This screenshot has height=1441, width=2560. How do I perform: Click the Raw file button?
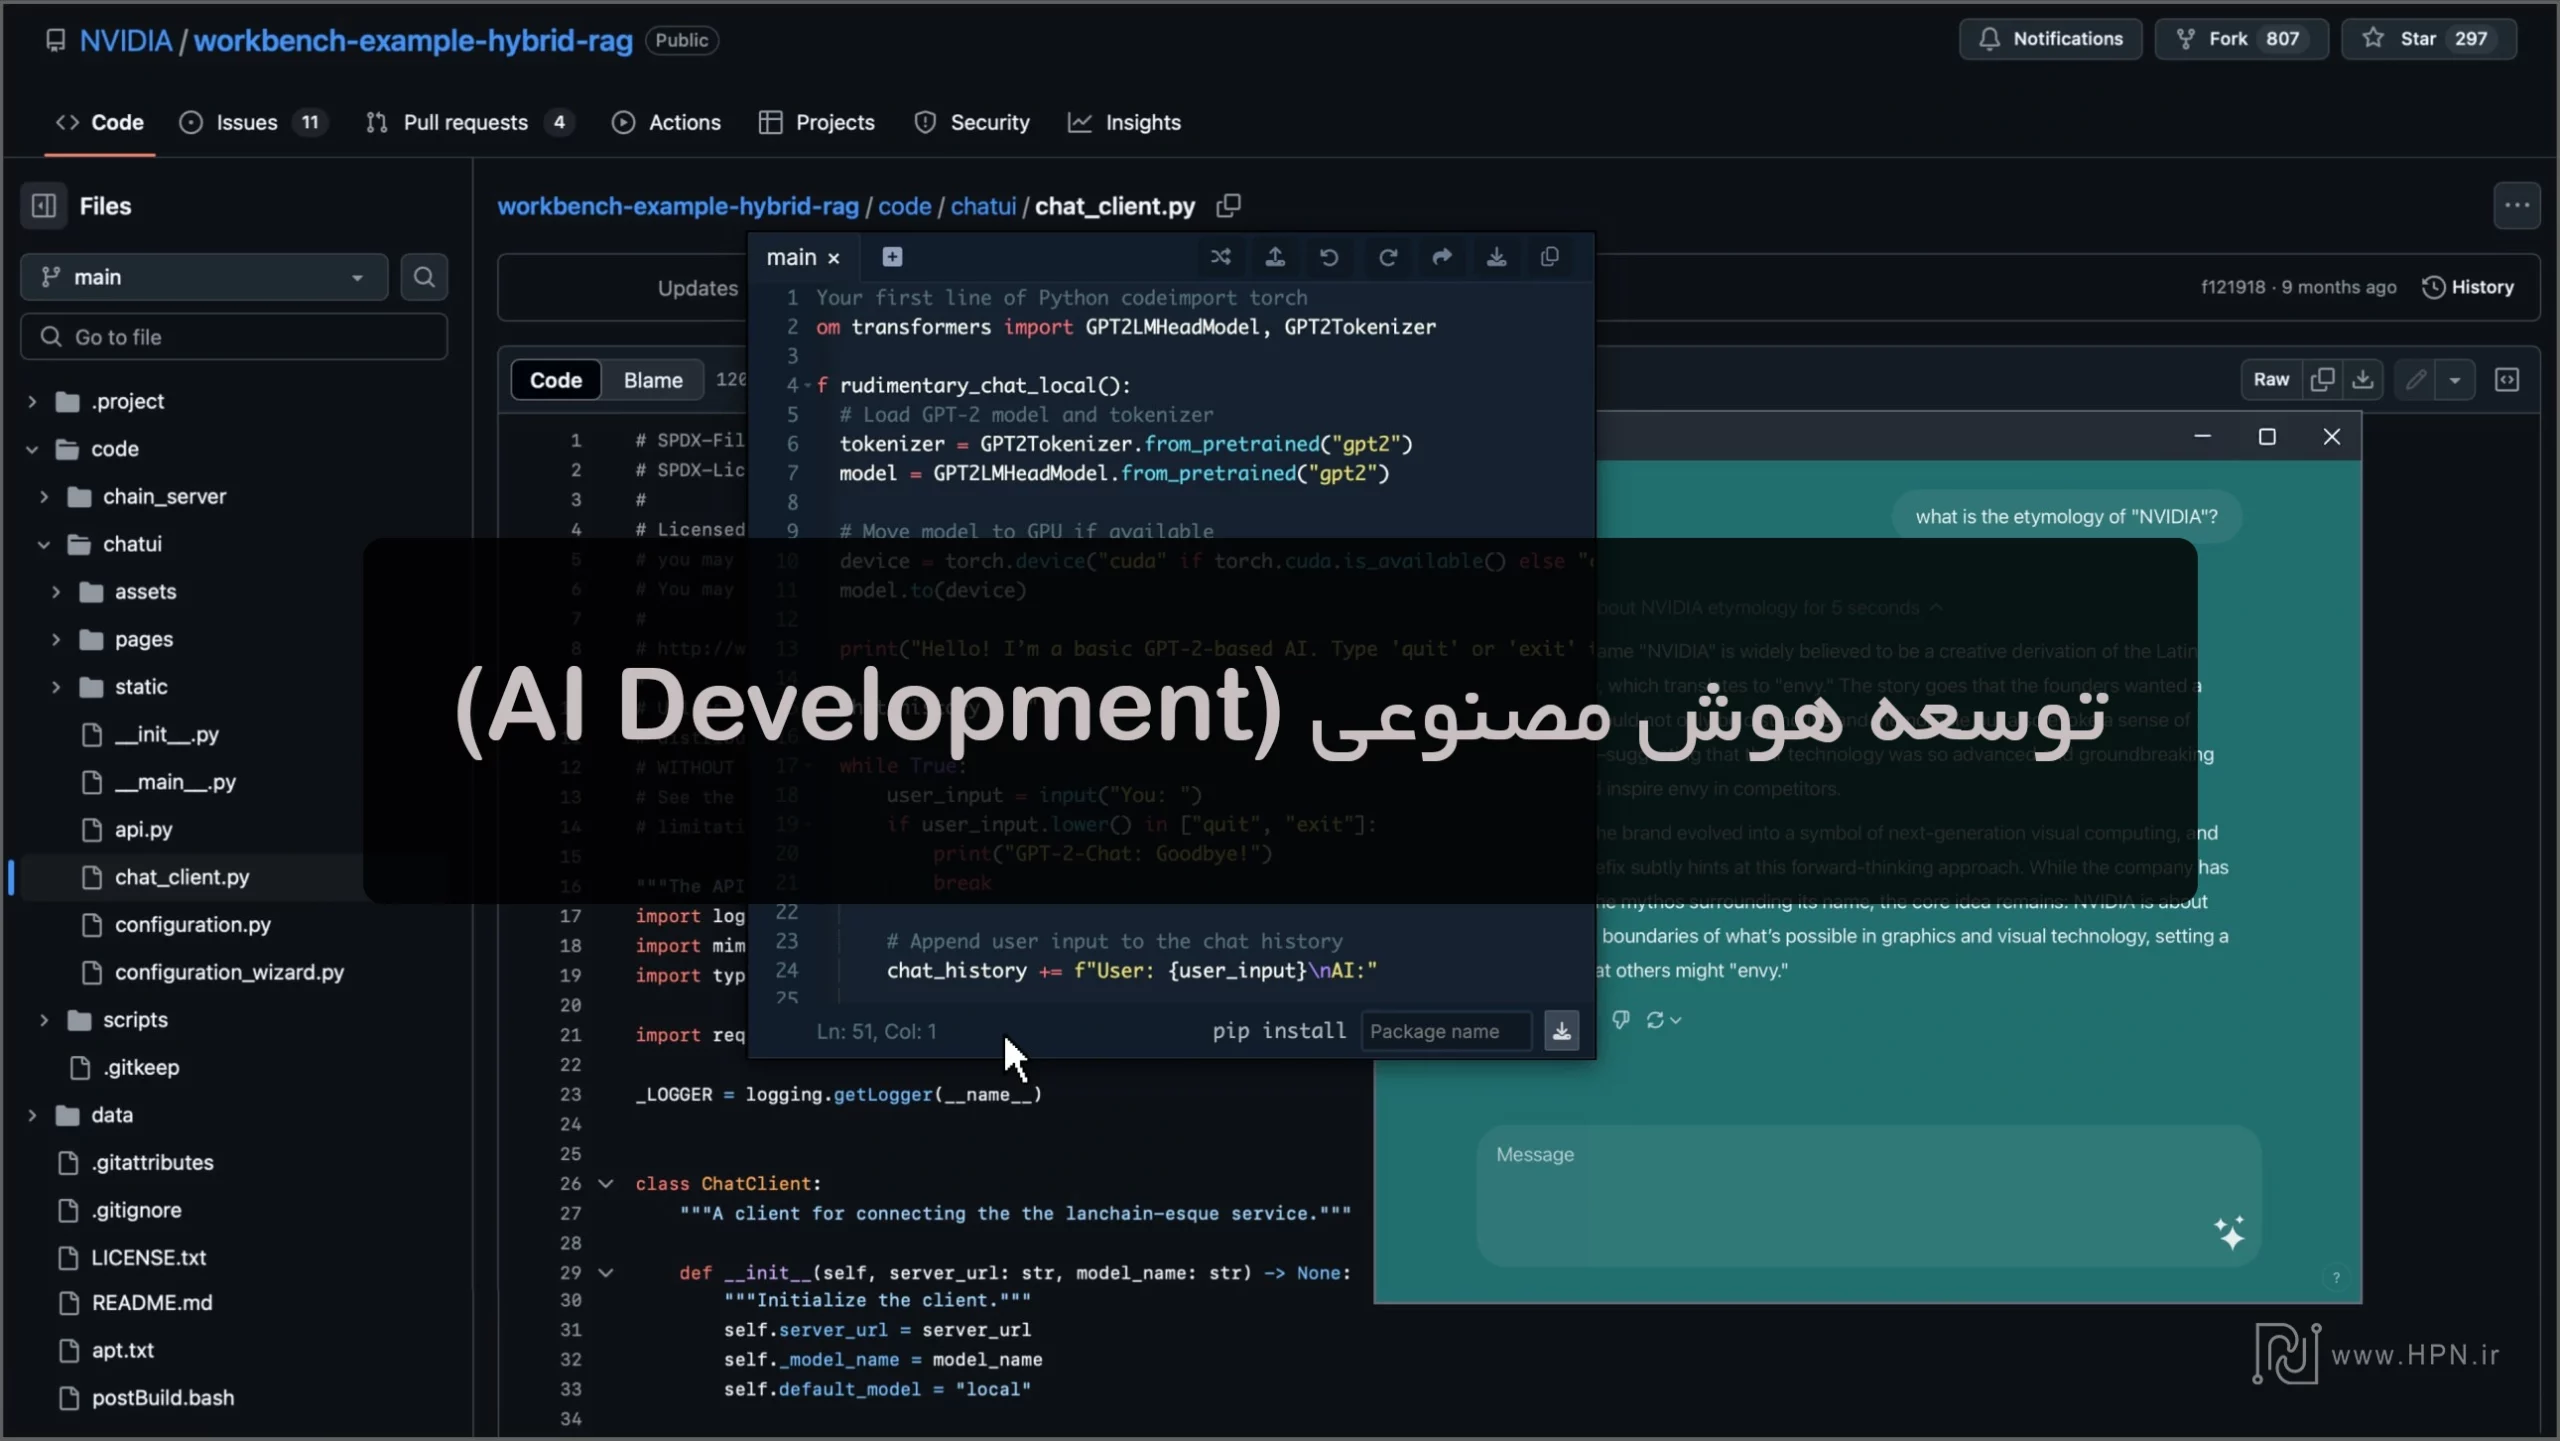2271,380
